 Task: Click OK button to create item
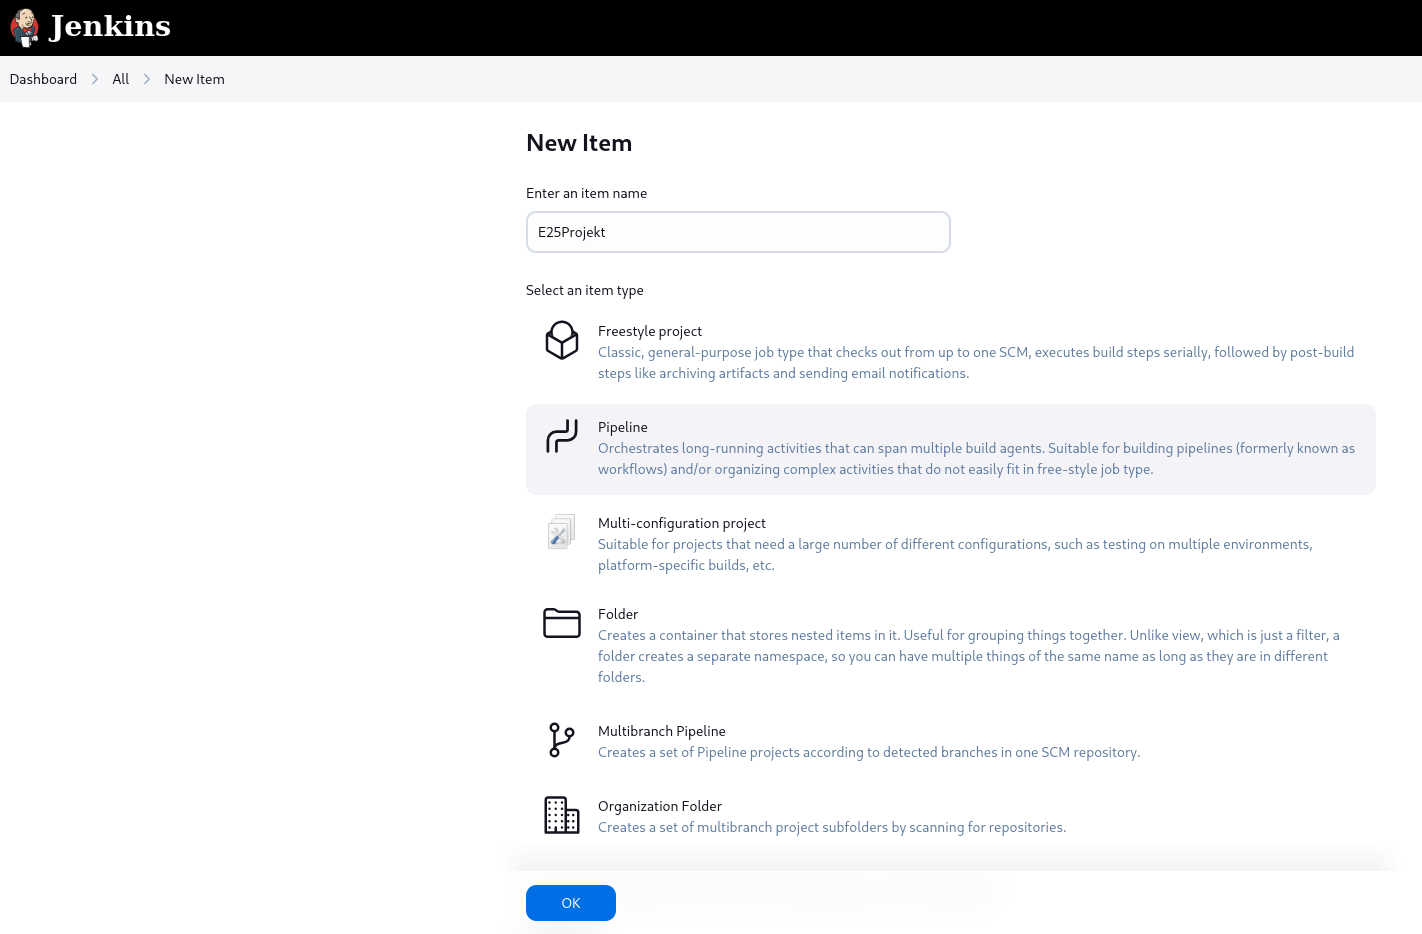pos(571,903)
